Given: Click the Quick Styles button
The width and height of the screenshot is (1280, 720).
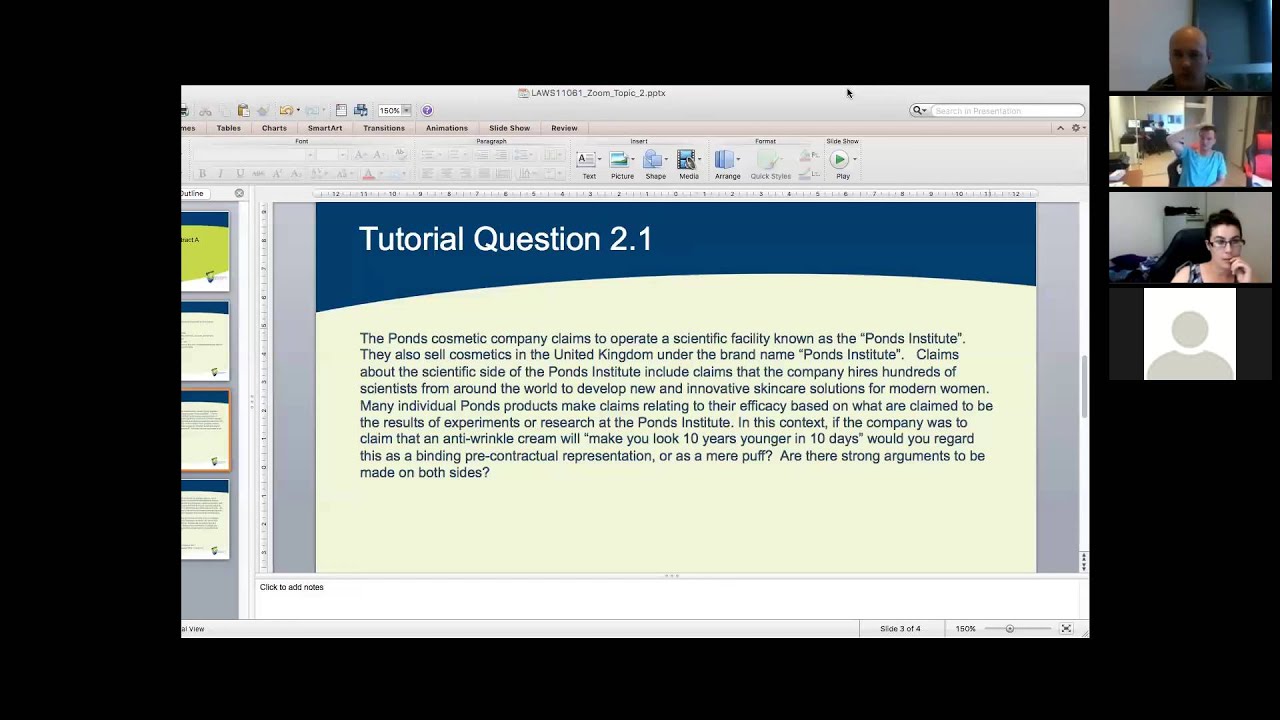Looking at the screenshot, I should point(771,166).
